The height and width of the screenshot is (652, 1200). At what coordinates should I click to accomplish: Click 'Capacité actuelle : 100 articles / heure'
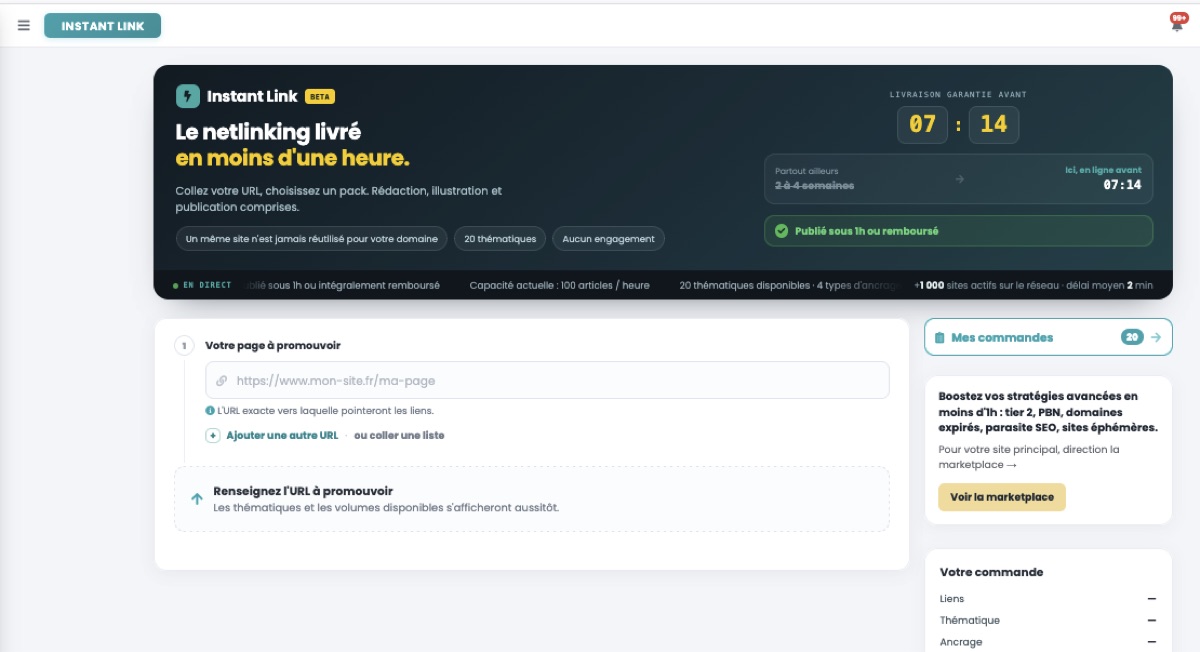tap(559, 285)
